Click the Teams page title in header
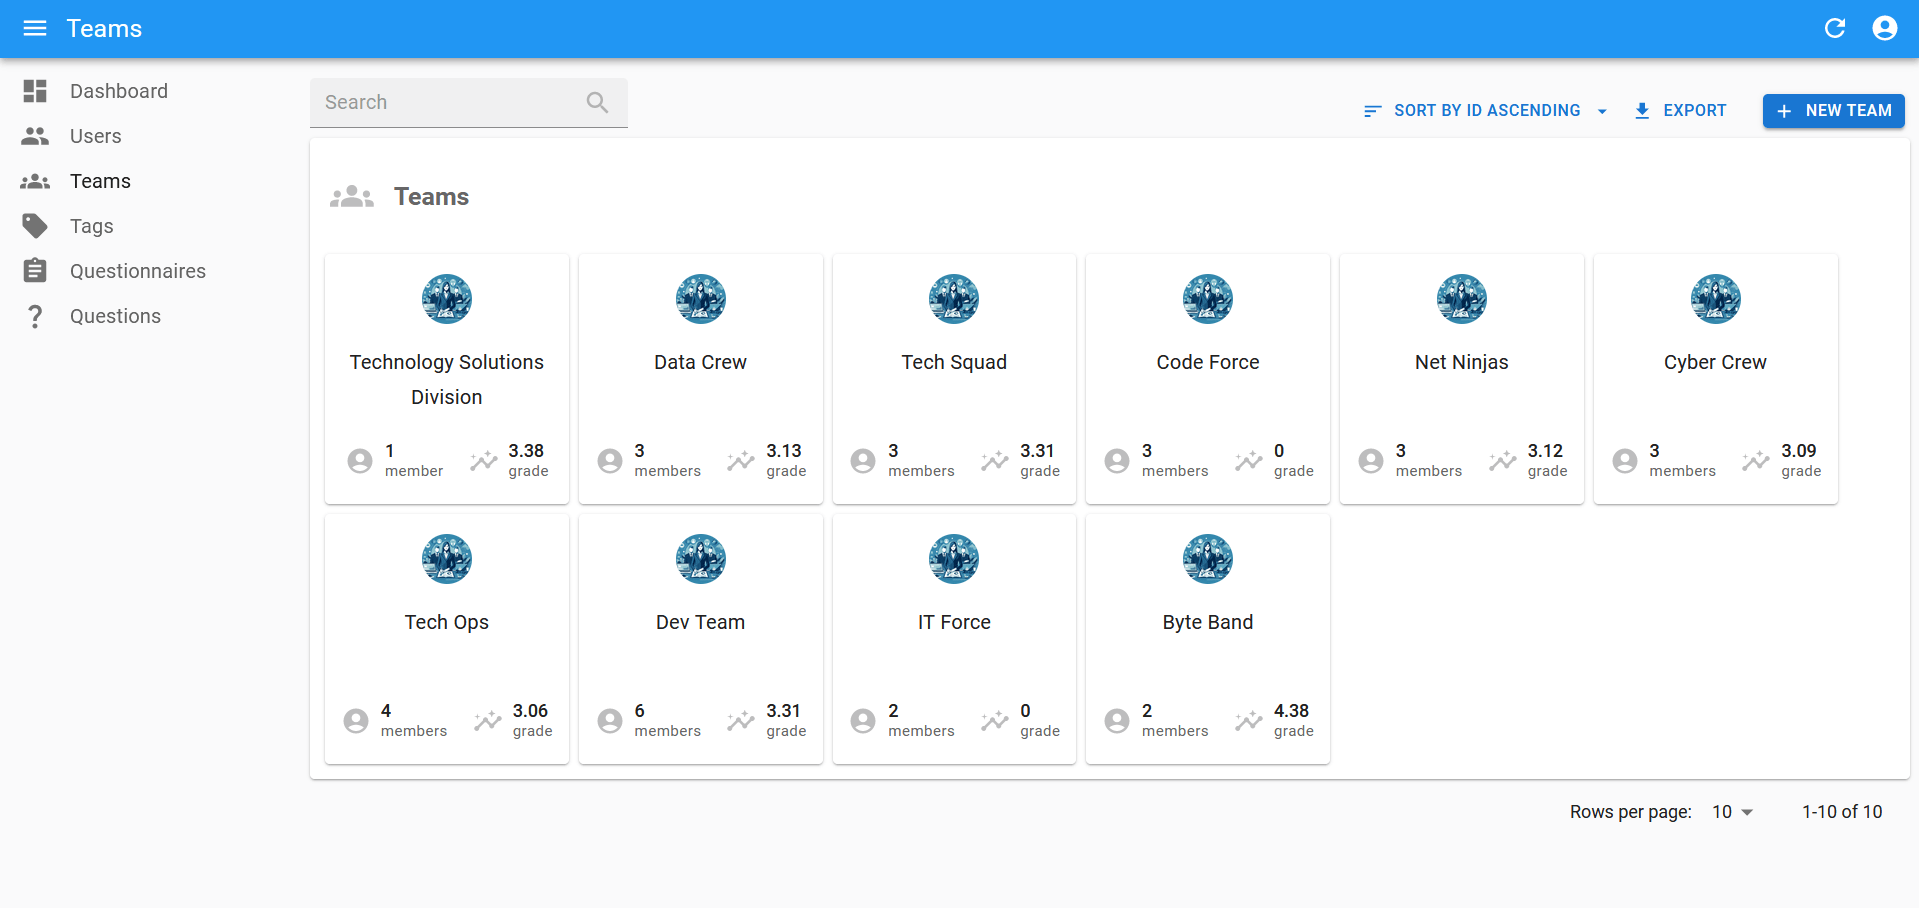 click(x=104, y=28)
